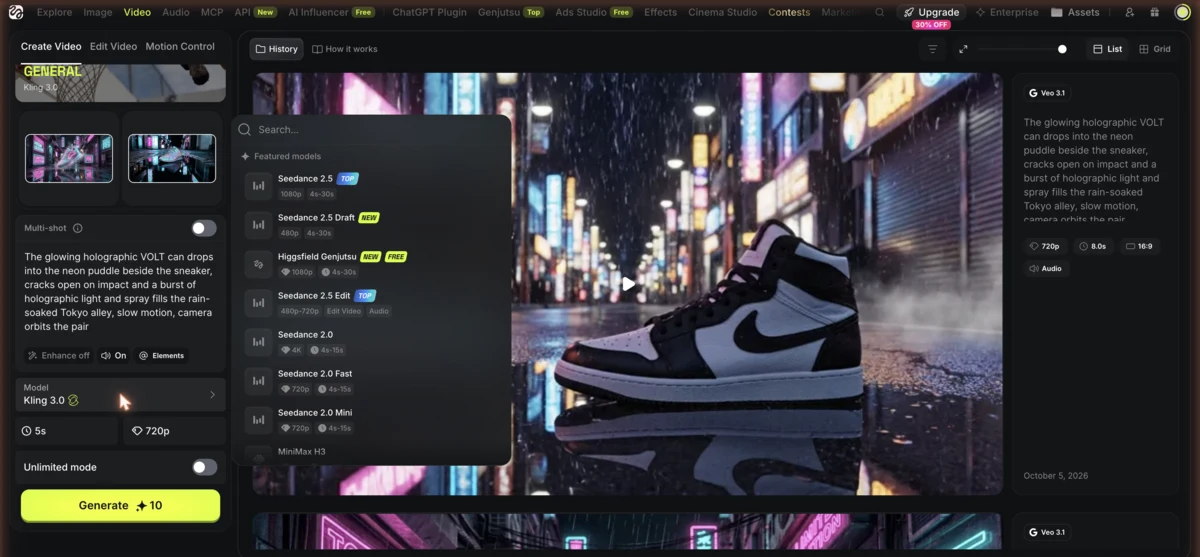
Task: Click the Seedance 2.0 Fast model icon
Action: 259,381
